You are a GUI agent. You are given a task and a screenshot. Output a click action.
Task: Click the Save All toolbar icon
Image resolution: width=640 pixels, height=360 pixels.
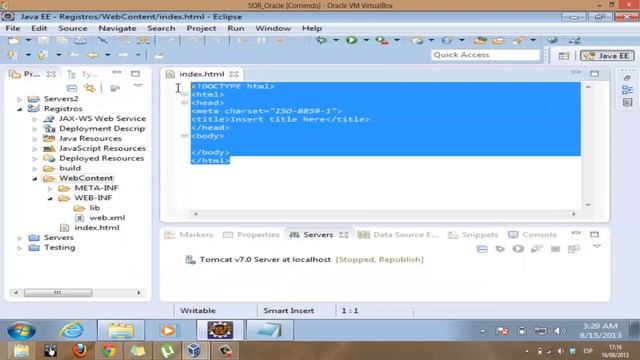click(62, 40)
